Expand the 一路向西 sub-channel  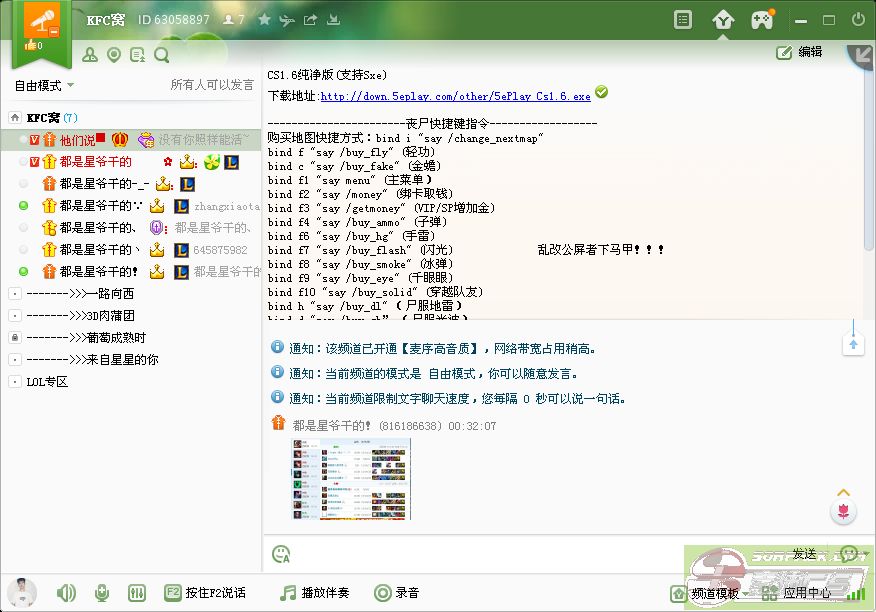pos(15,294)
